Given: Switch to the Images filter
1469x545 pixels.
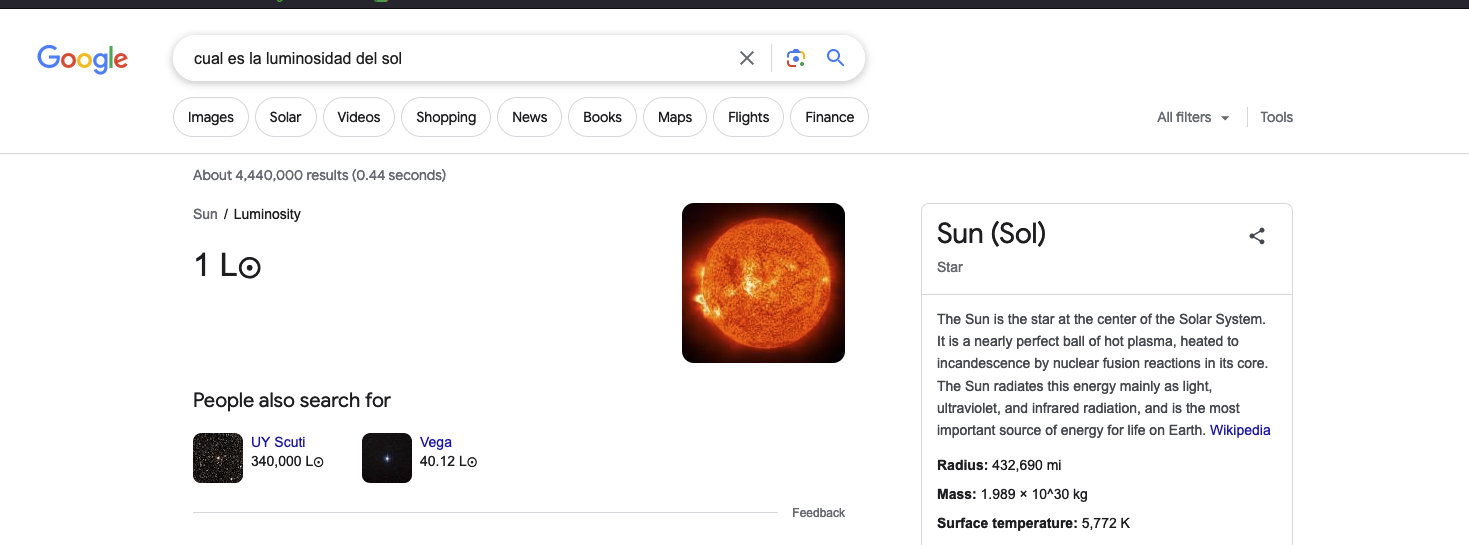Looking at the screenshot, I should click(211, 117).
